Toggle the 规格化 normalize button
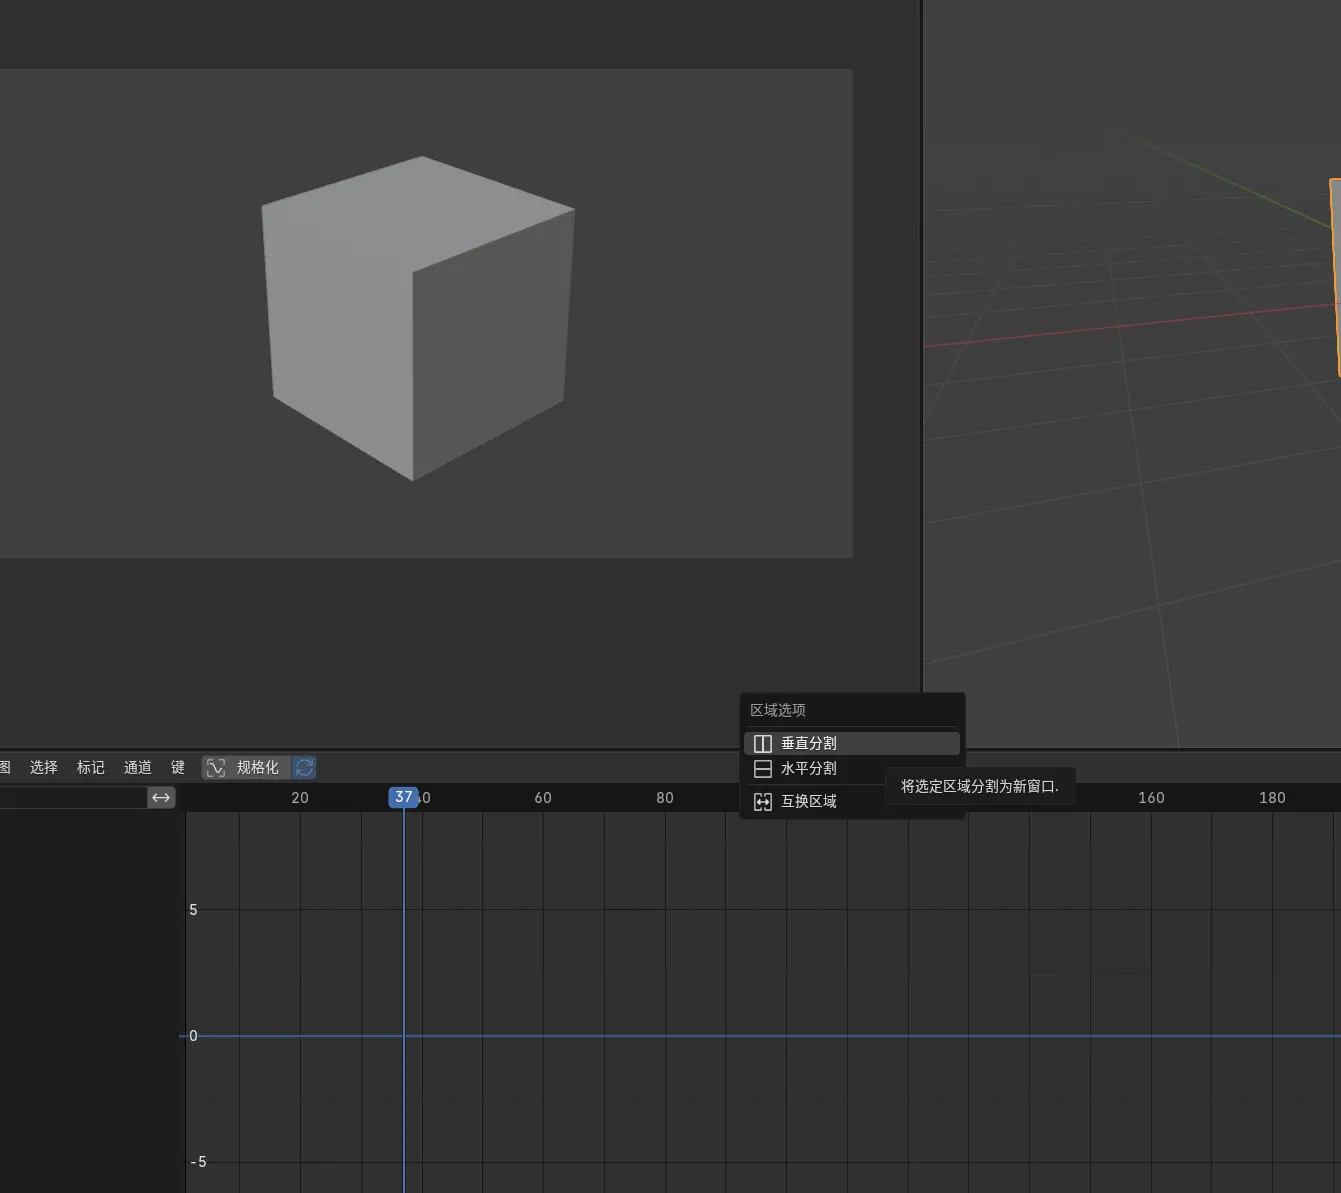This screenshot has width=1341, height=1193. 246,767
